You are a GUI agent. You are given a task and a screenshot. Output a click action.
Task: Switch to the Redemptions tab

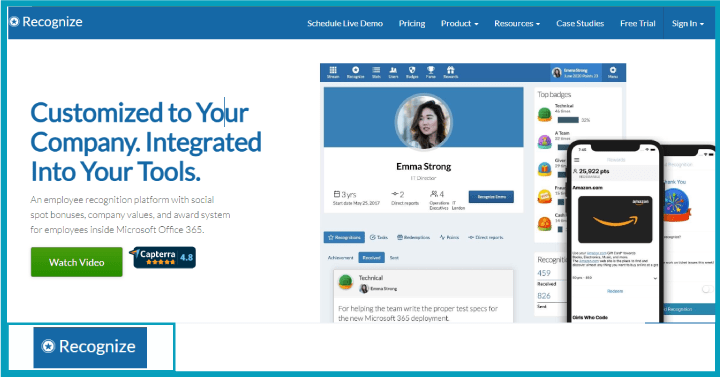pos(414,237)
